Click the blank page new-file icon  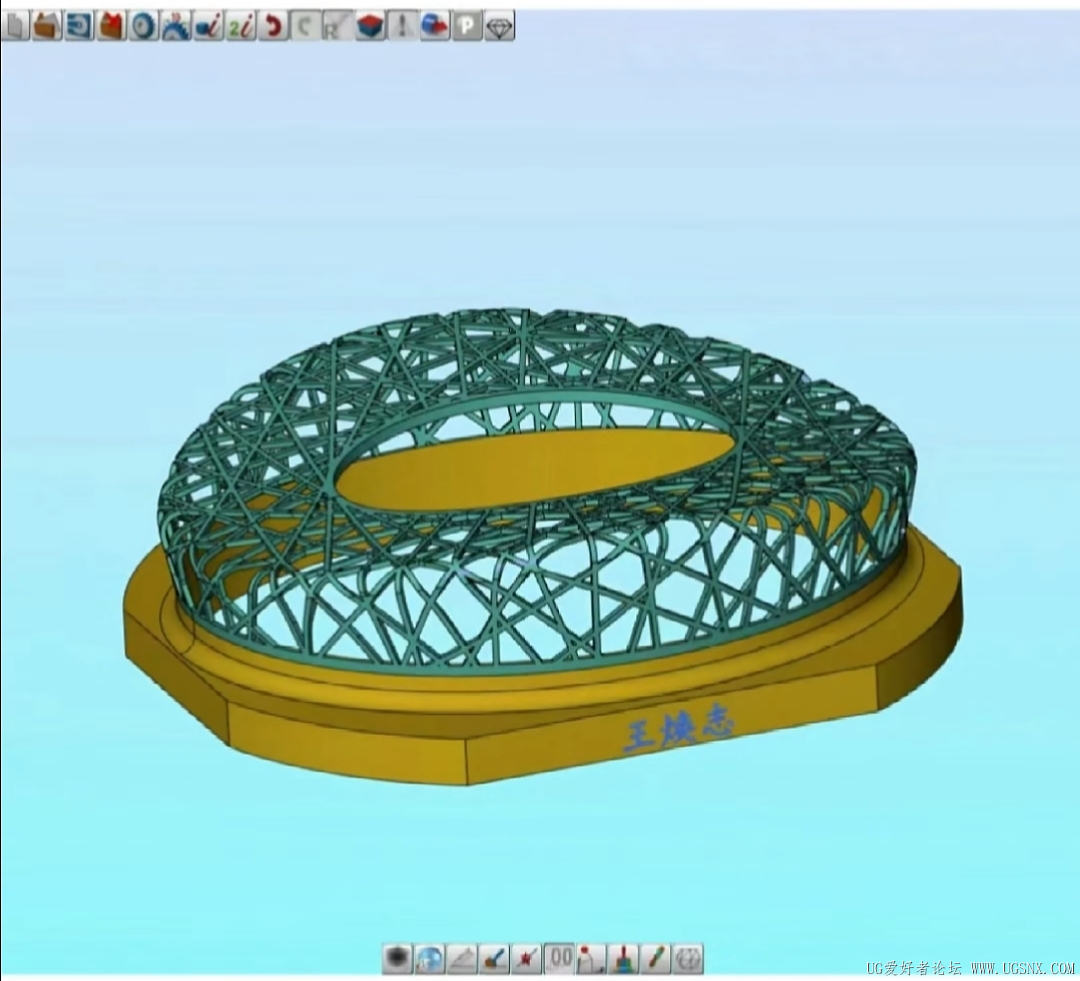[x=14, y=27]
